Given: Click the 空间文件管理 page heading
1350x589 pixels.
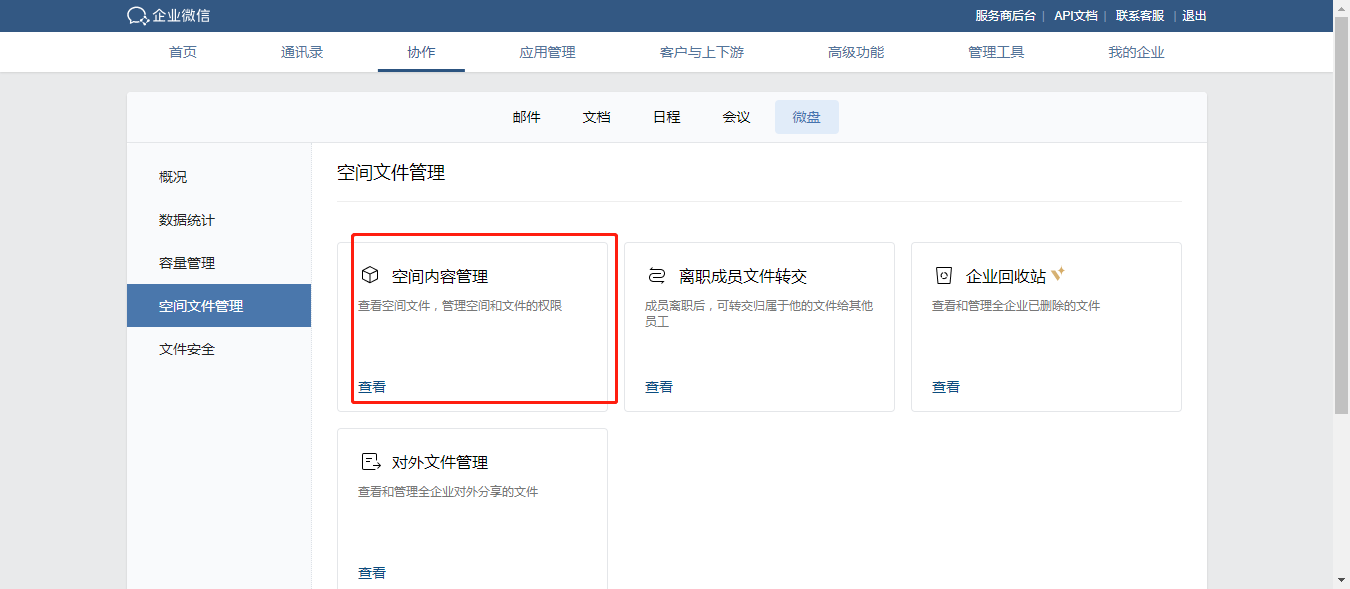Looking at the screenshot, I should pos(391,172).
